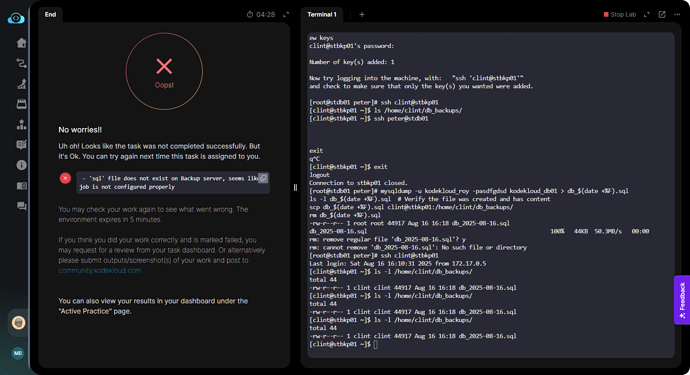Screen dimensions: 690x375
Task: Open learning paths route icon
Action: (x=21, y=63)
